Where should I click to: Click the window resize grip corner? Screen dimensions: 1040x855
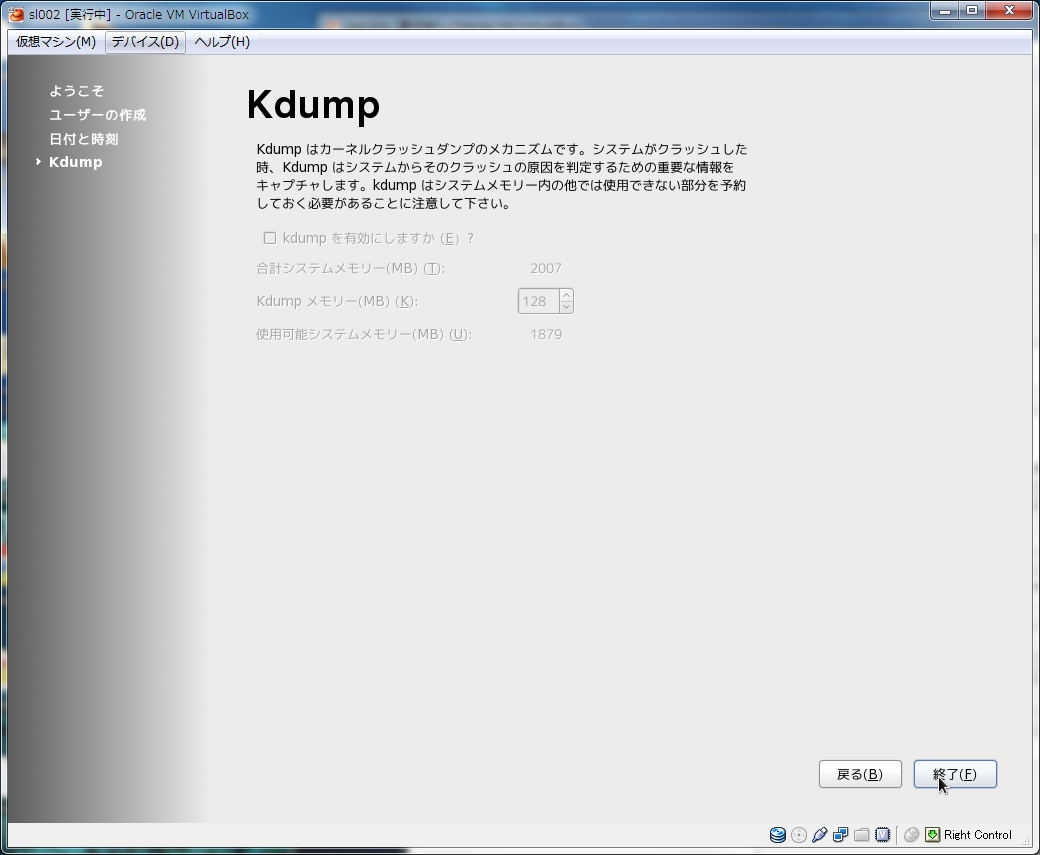click(x=1025, y=842)
